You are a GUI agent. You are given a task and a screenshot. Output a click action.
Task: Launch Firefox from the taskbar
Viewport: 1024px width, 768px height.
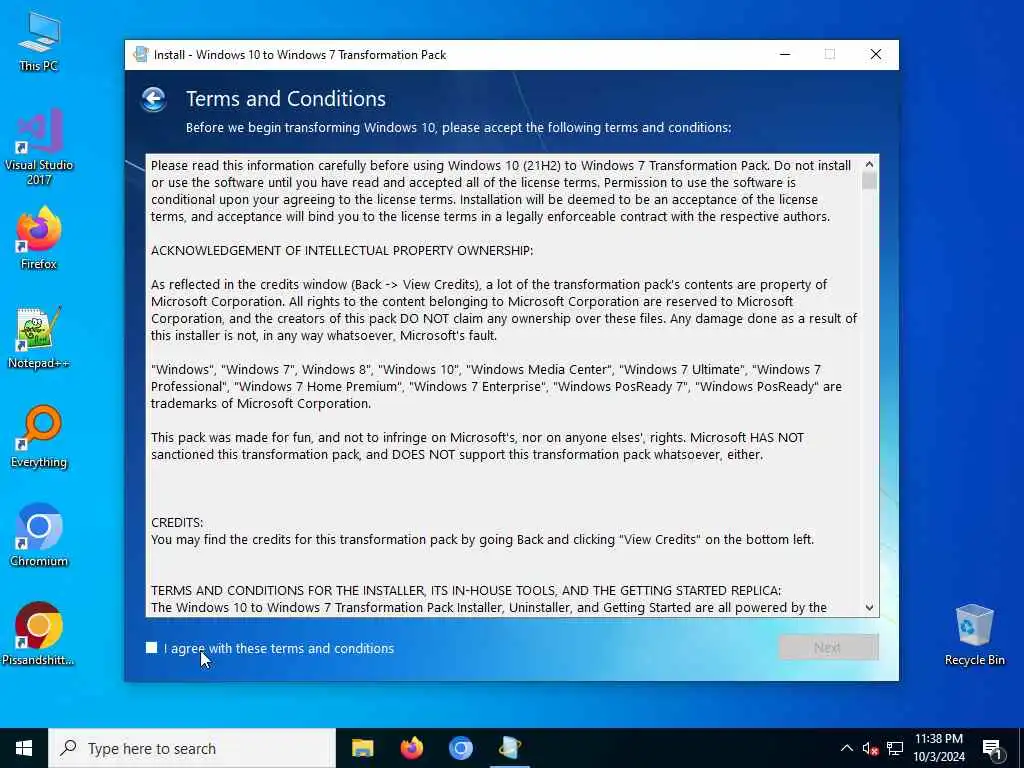[411, 748]
